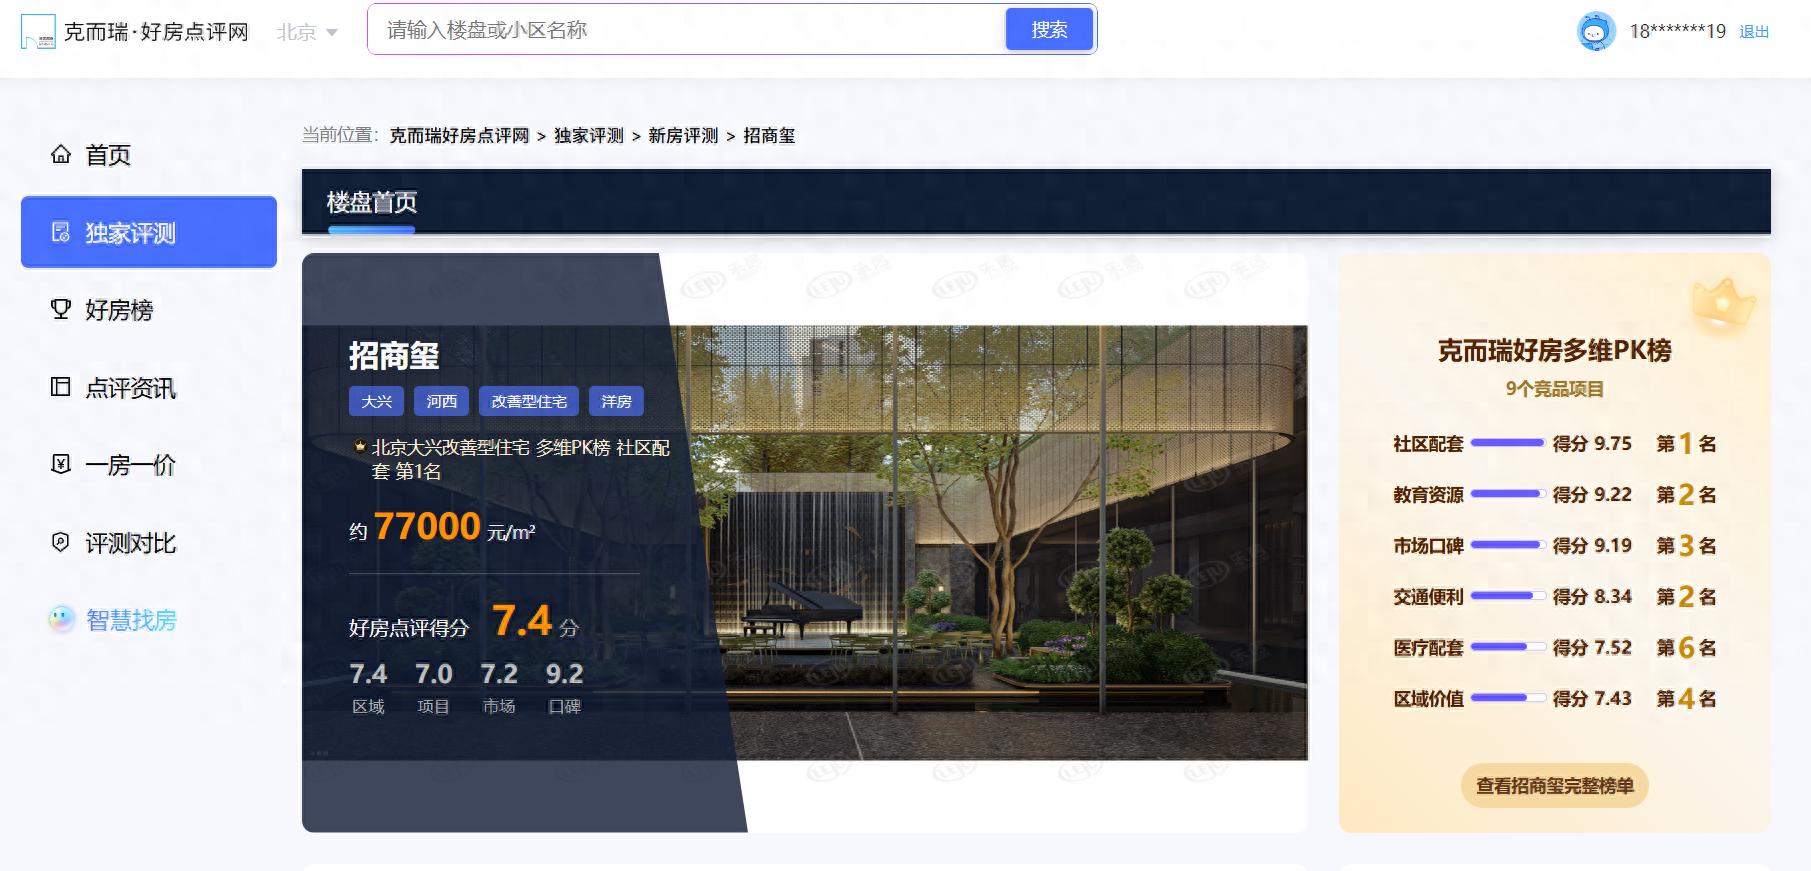Click the 约77000元/m² price
This screenshot has width=1811, height=871.
pyautogui.click(x=442, y=527)
